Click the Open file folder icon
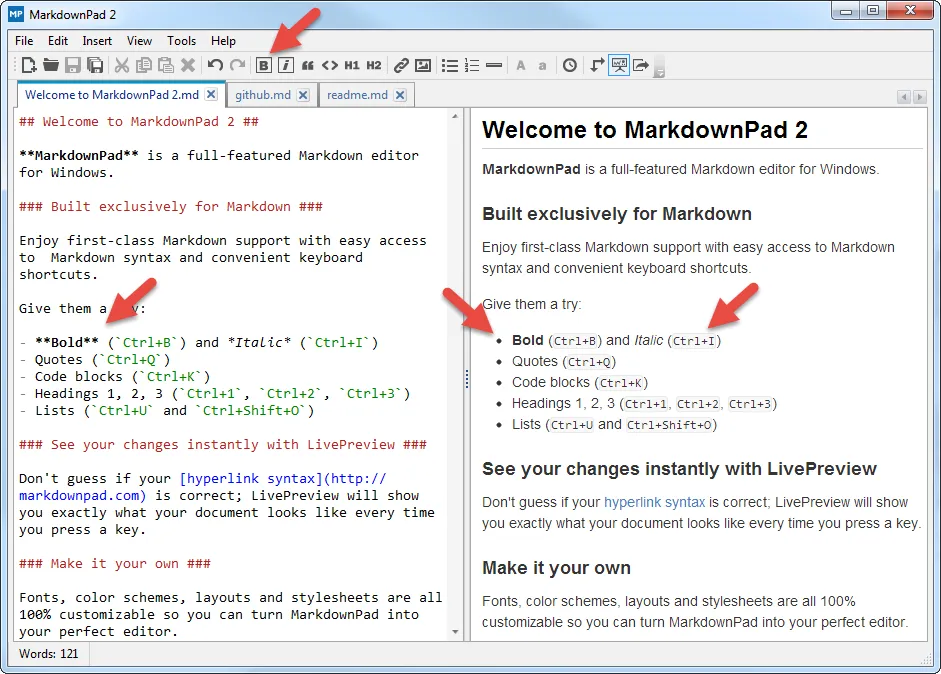 click(50, 65)
